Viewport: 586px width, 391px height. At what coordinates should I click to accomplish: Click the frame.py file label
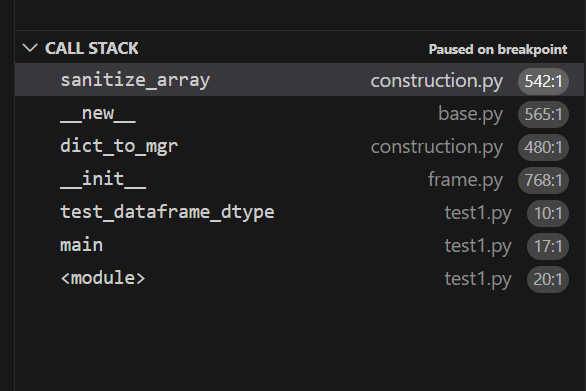point(465,179)
